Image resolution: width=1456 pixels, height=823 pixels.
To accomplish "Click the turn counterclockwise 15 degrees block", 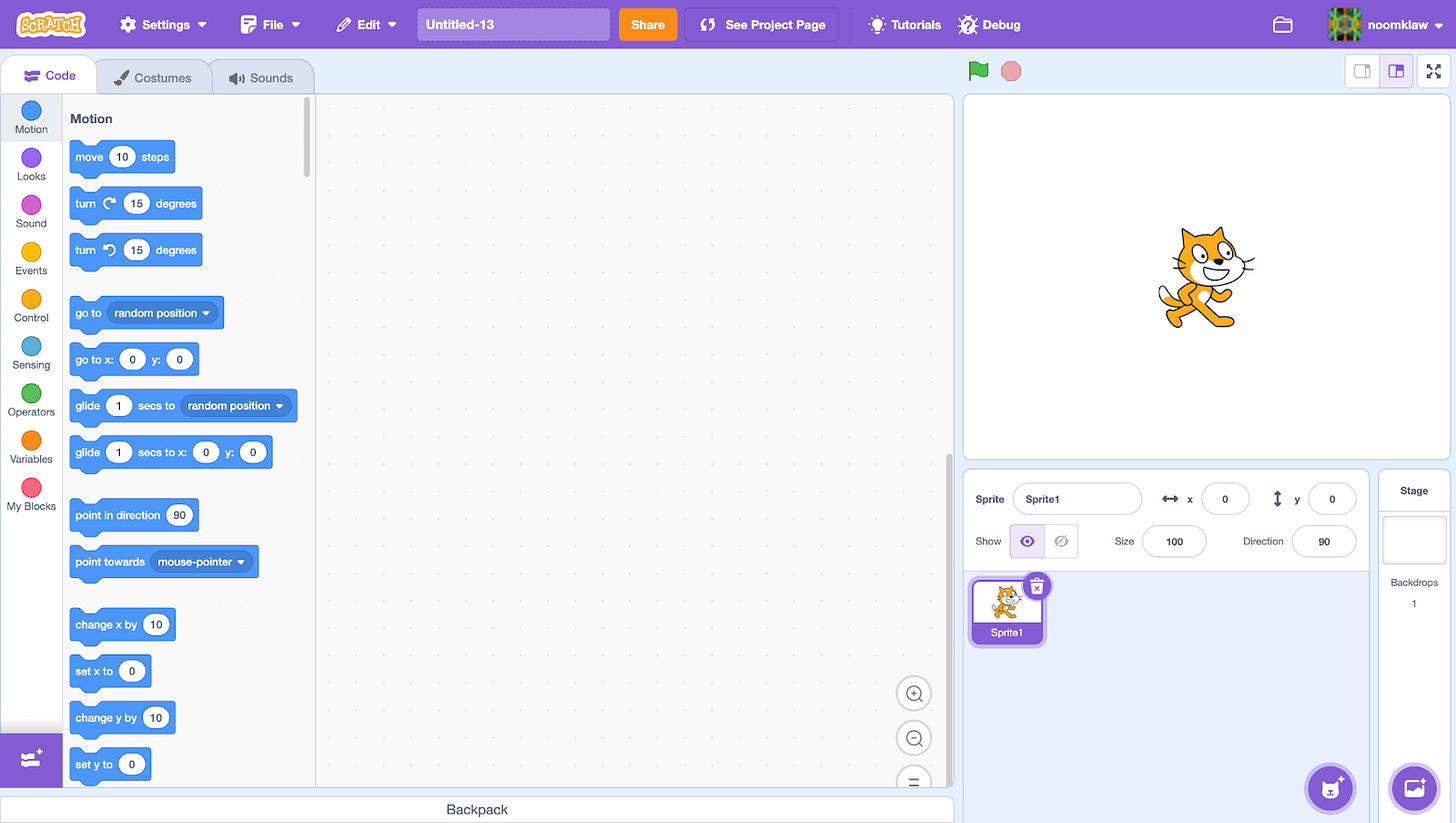I will 136,251.
